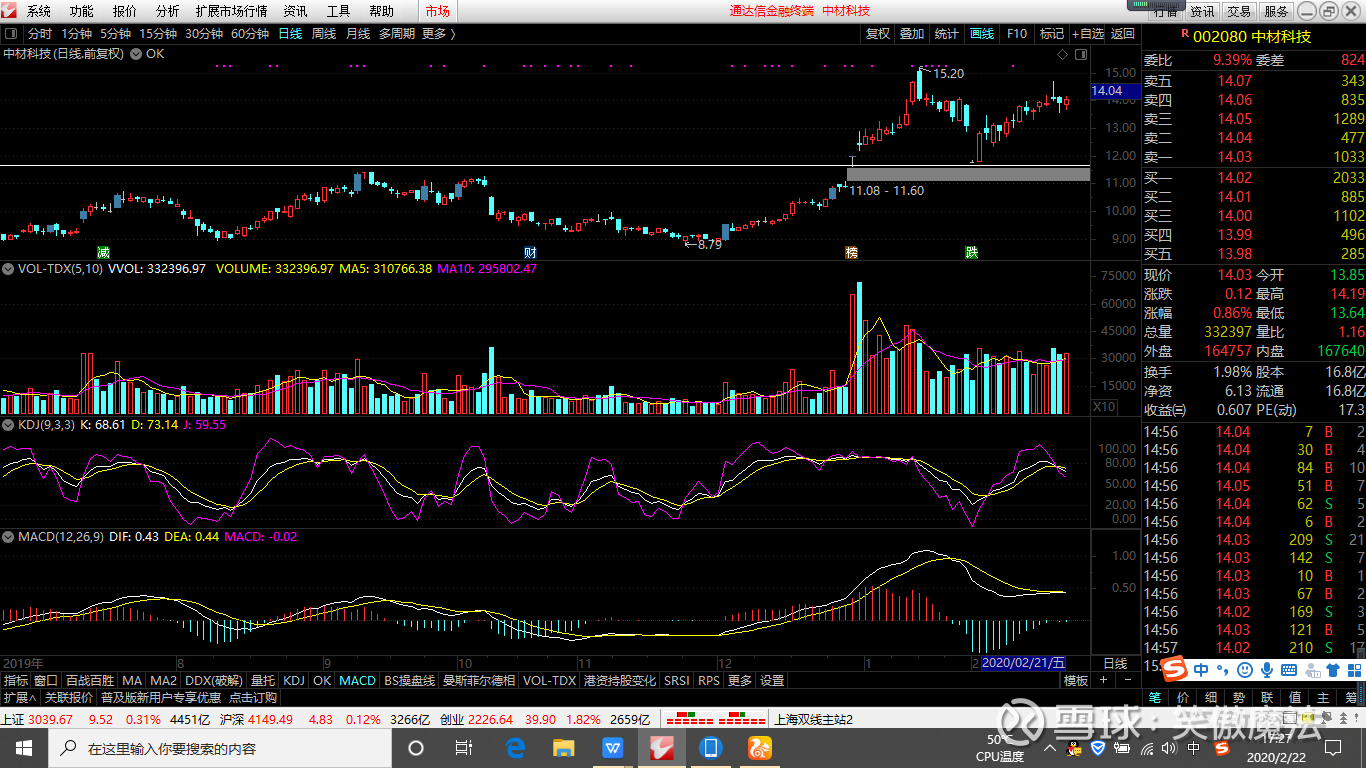Click microphone icon in Sogou toolbar
This screenshot has height=768, width=1366.
click(1267, 670)
